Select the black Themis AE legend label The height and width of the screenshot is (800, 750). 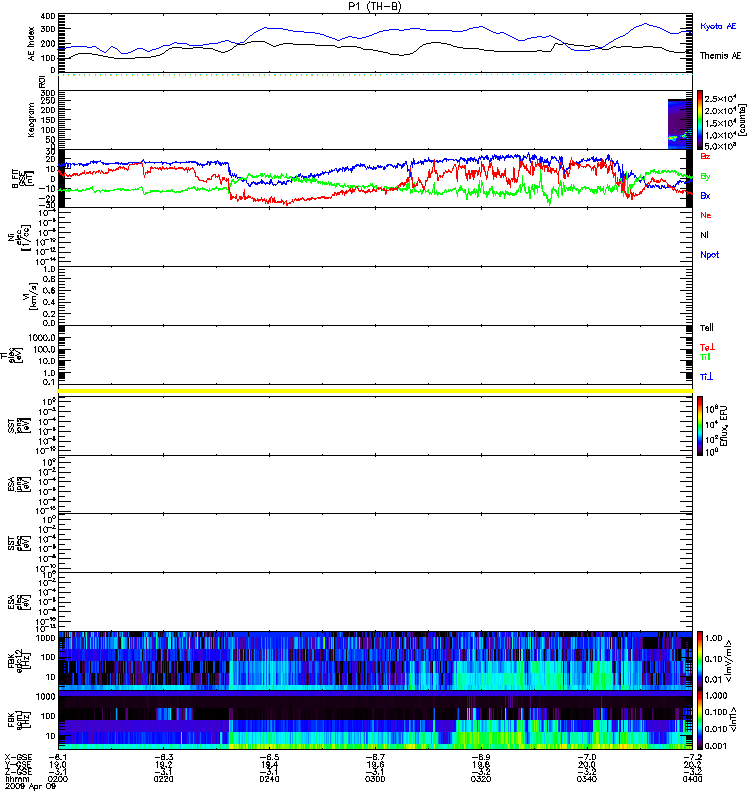click(720, 56)
